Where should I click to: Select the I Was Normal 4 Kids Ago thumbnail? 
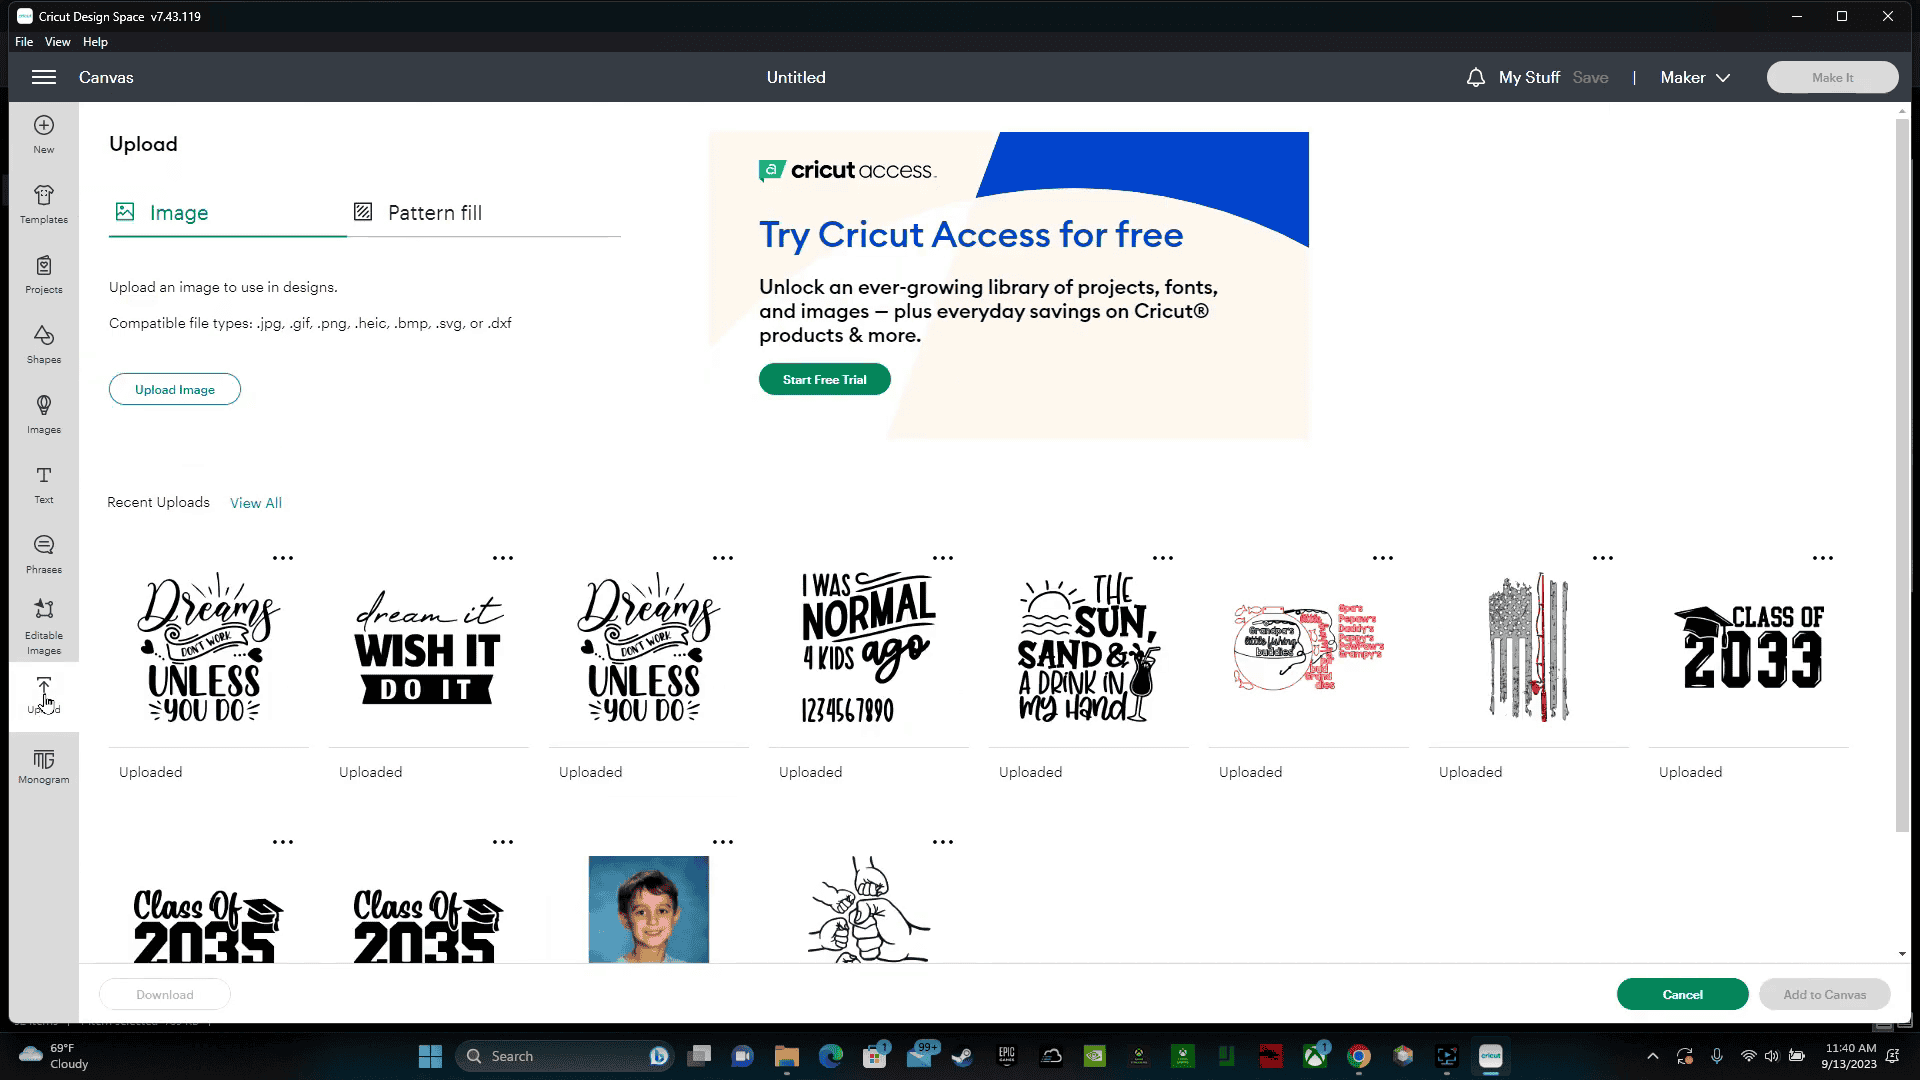pos(868,647)
